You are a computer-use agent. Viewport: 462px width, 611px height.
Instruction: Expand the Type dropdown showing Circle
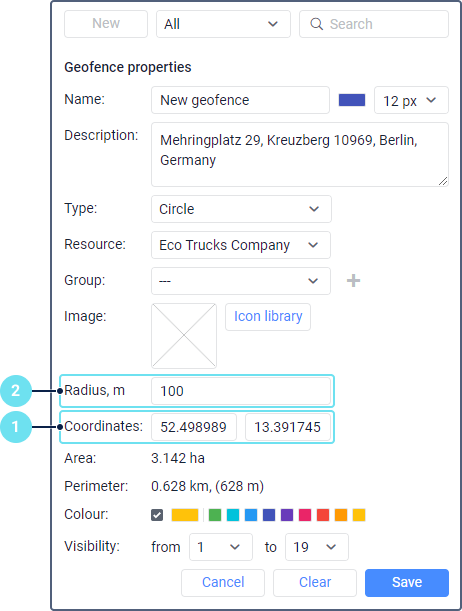click(241, 209)
